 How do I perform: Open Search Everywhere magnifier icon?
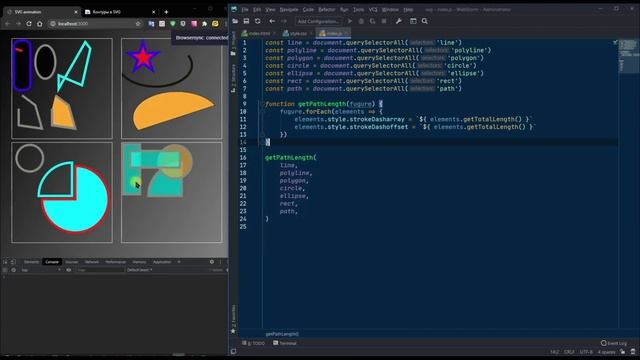[x=424, y=21]
